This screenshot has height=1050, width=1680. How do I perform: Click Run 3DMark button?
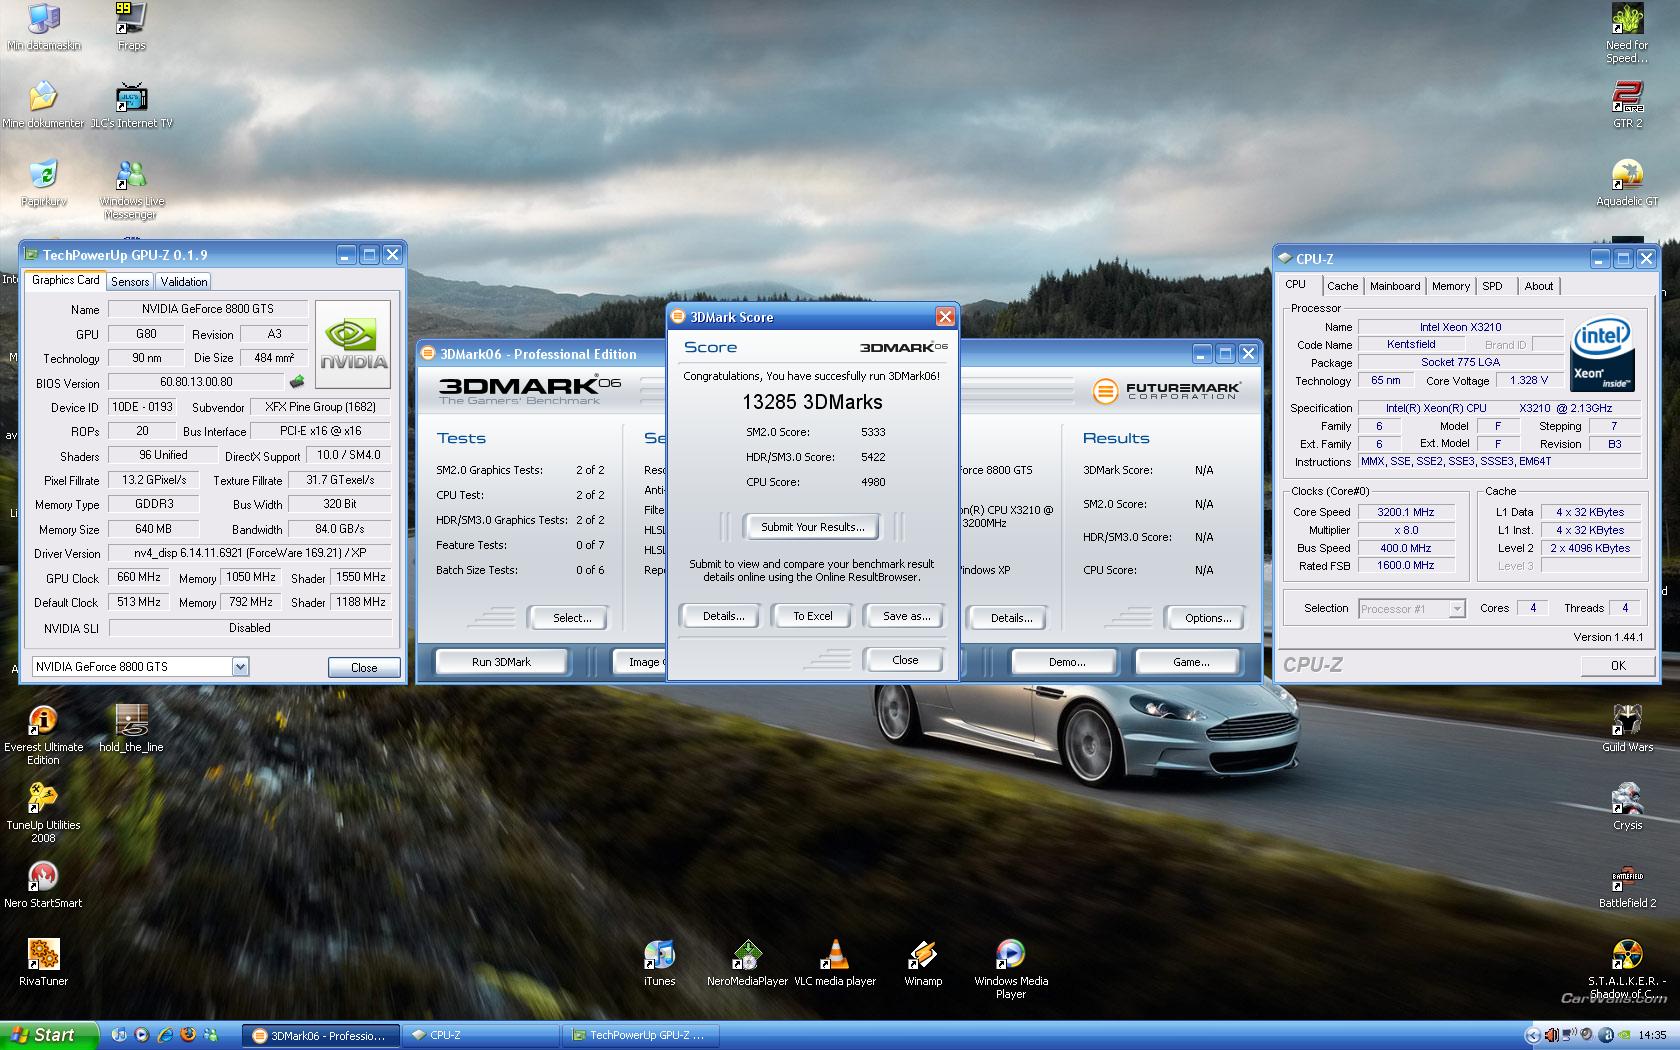point(501,662)
